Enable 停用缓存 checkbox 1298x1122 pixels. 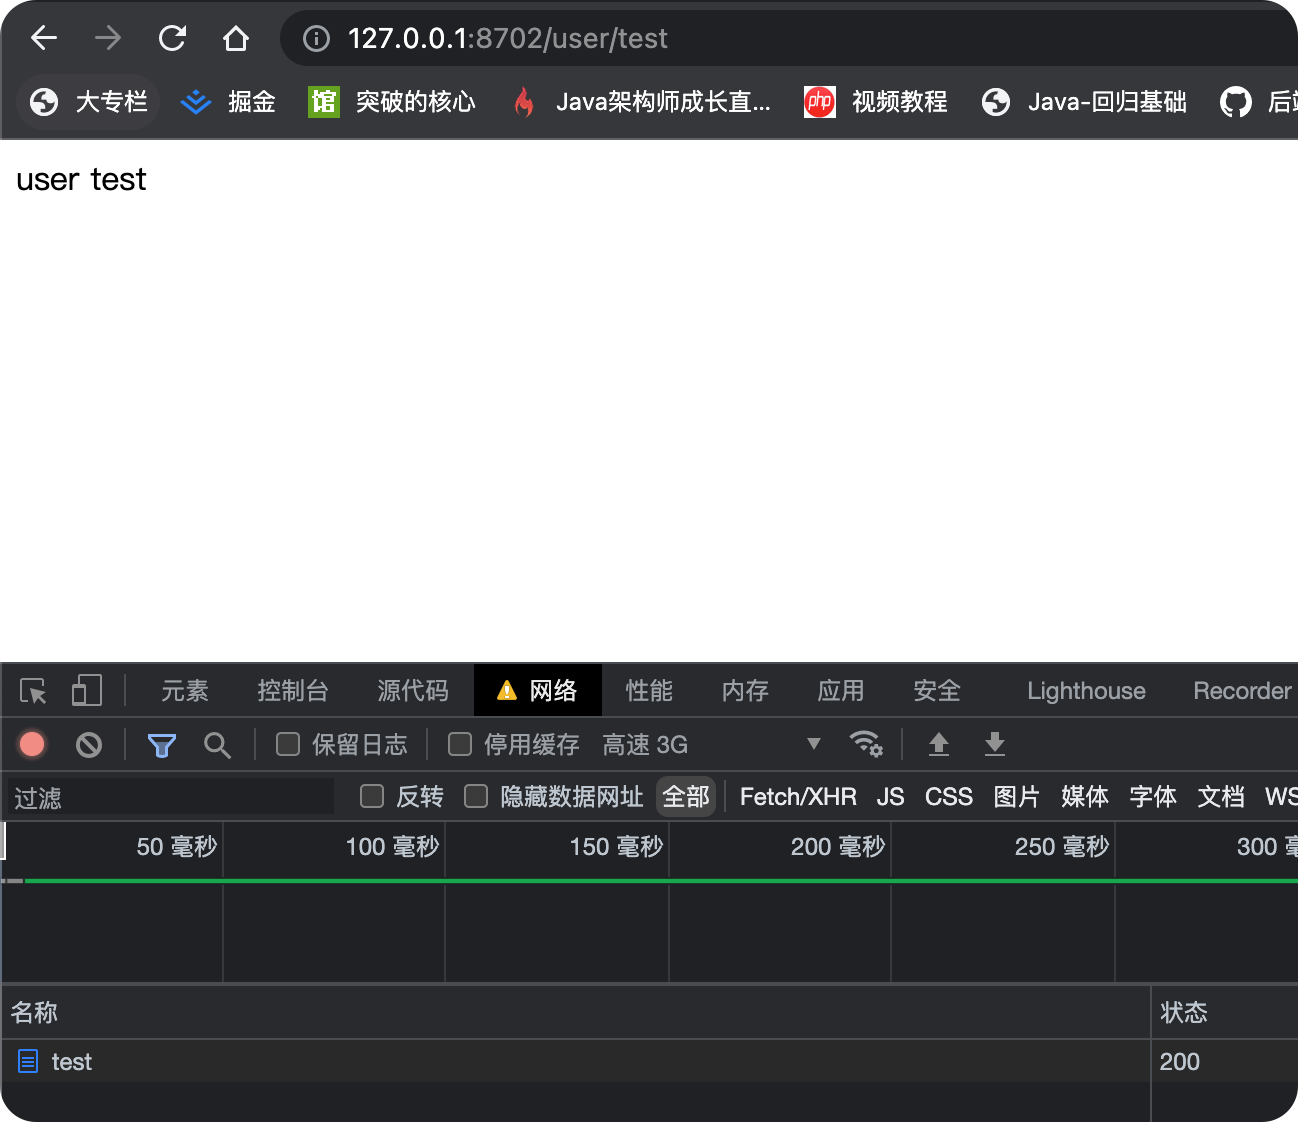pyautogui.click(x=460, y=744)
